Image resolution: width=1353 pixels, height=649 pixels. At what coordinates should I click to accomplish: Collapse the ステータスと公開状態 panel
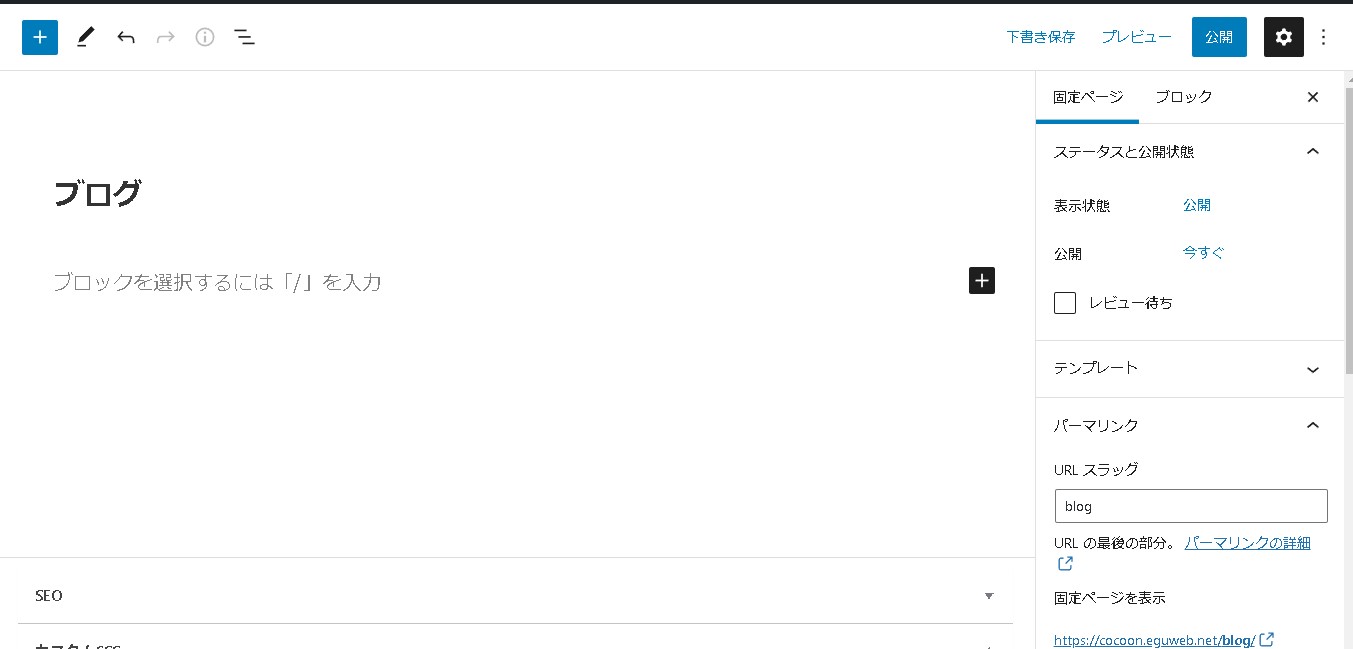1313,151
